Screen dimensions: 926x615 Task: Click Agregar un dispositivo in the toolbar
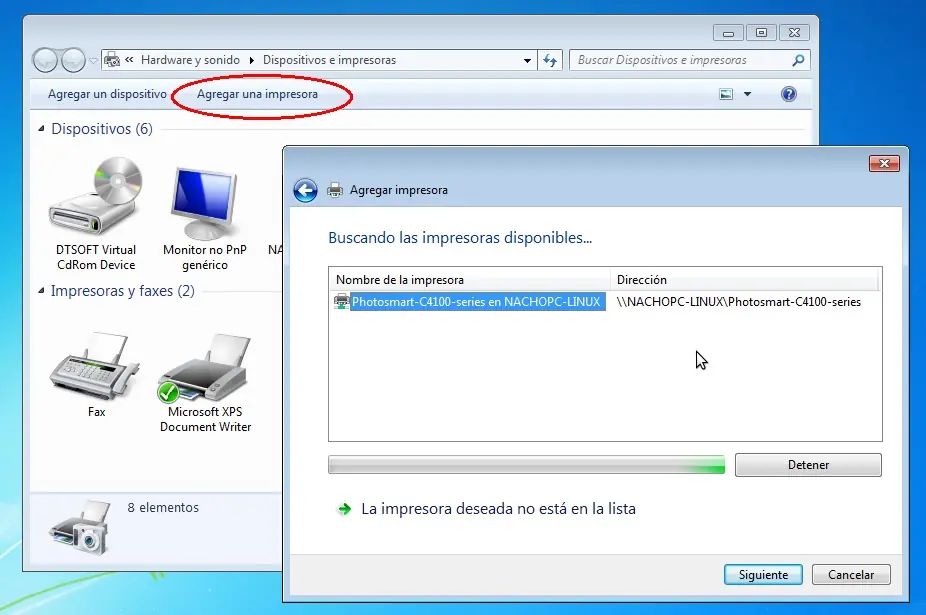tap(107, 94)
